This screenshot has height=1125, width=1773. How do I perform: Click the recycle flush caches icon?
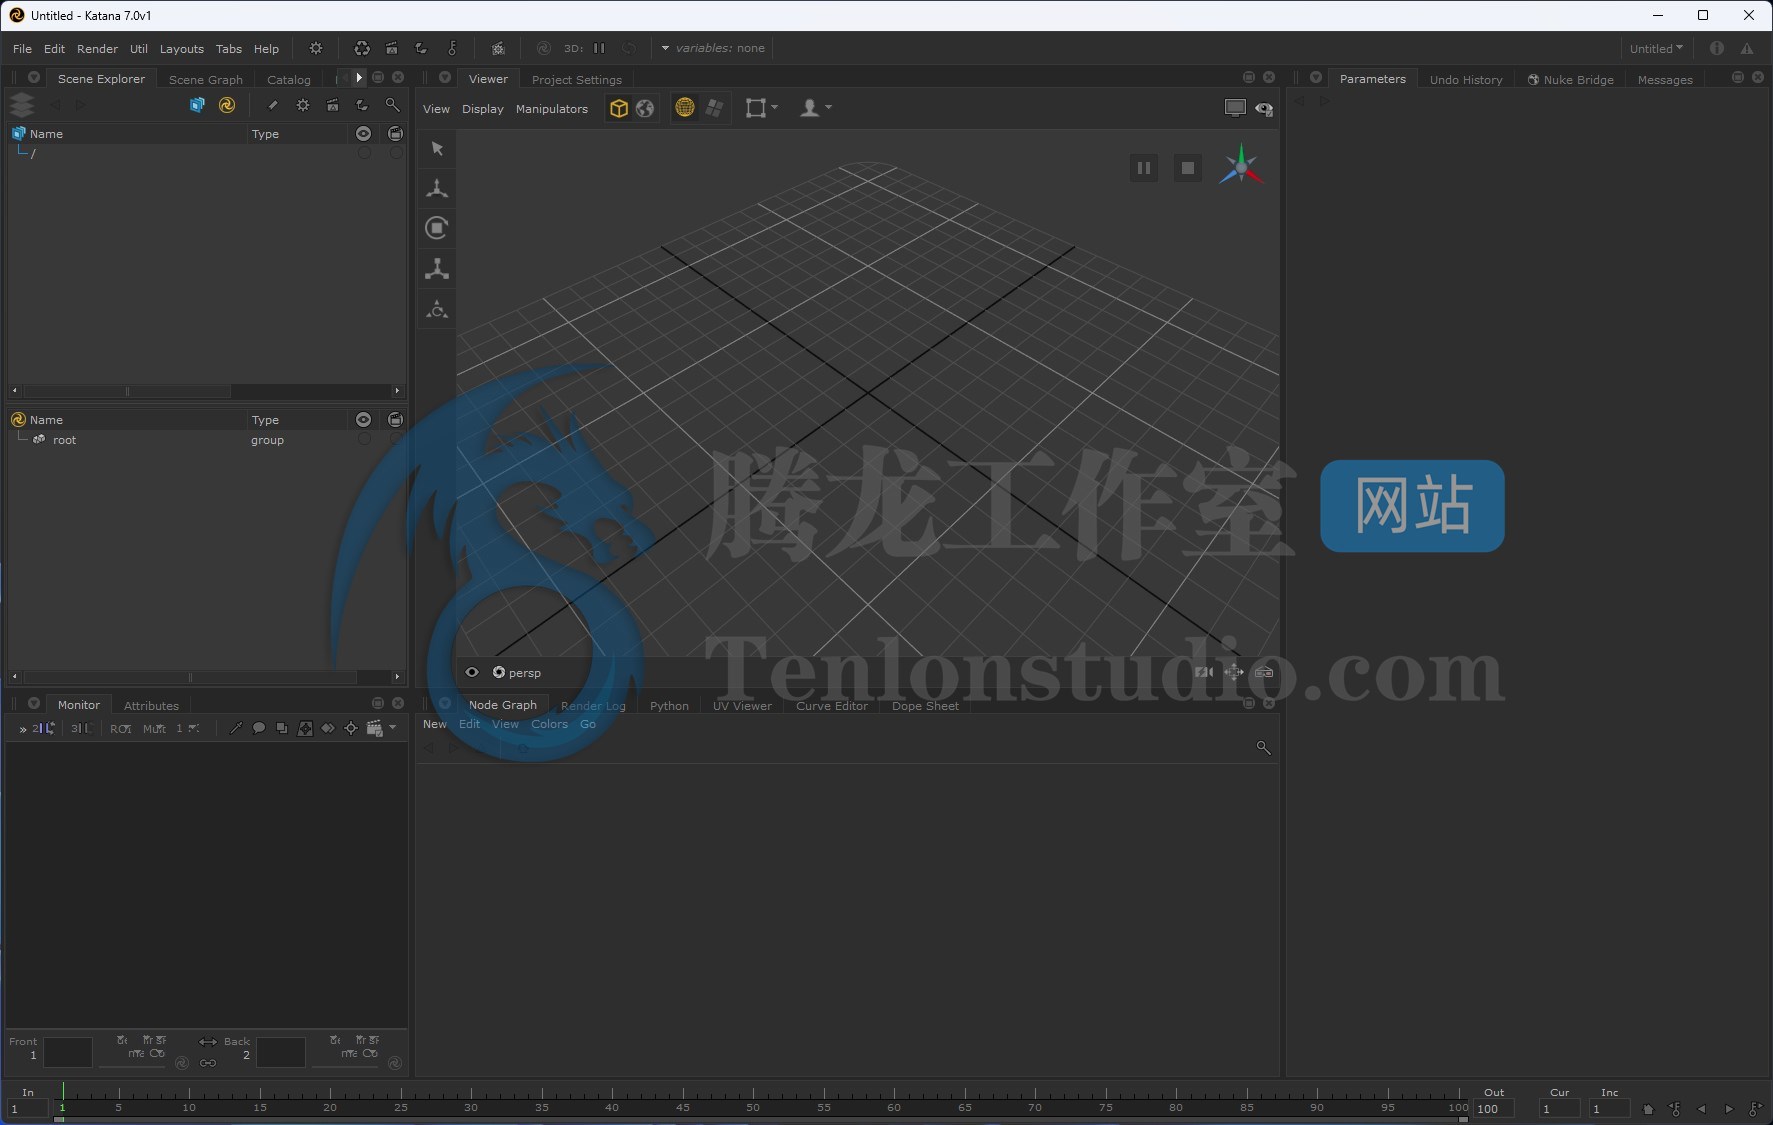[362, 48]
